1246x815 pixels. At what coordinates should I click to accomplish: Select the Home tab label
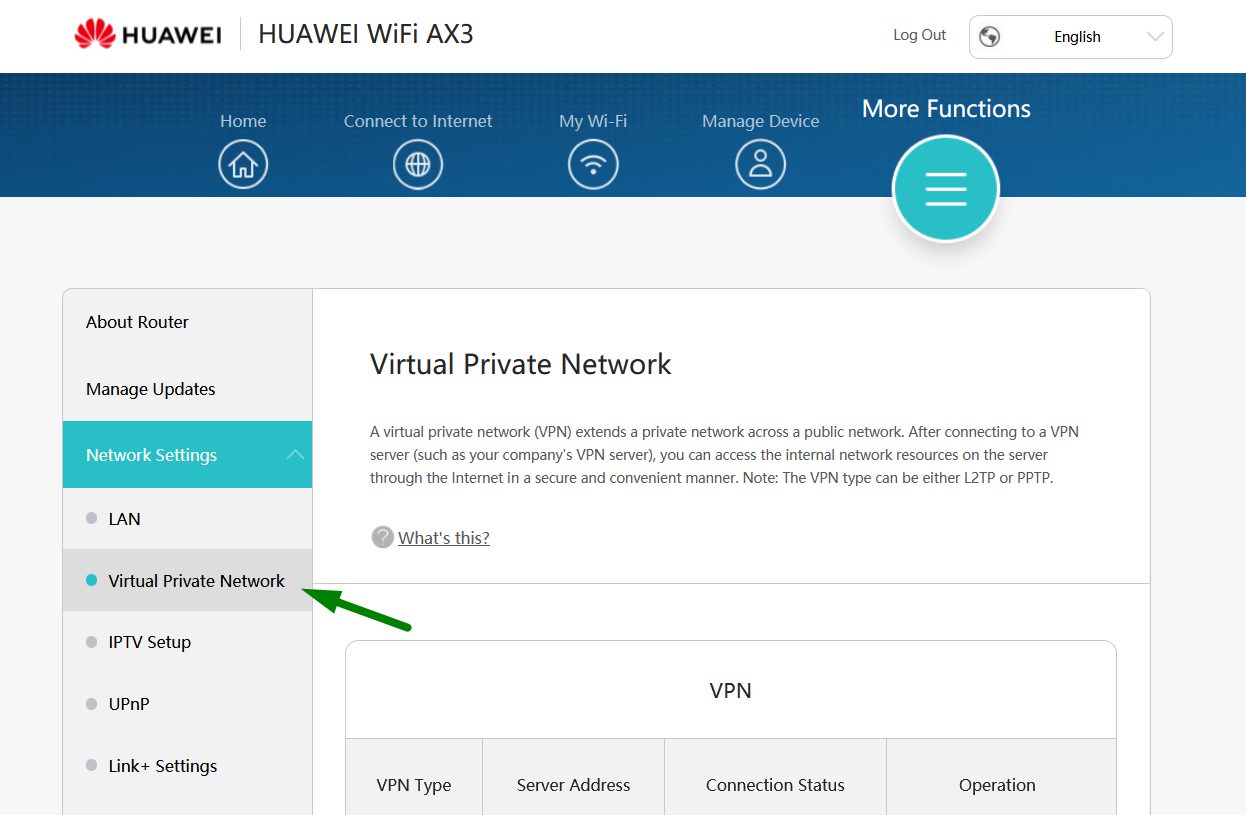point(243,121)
